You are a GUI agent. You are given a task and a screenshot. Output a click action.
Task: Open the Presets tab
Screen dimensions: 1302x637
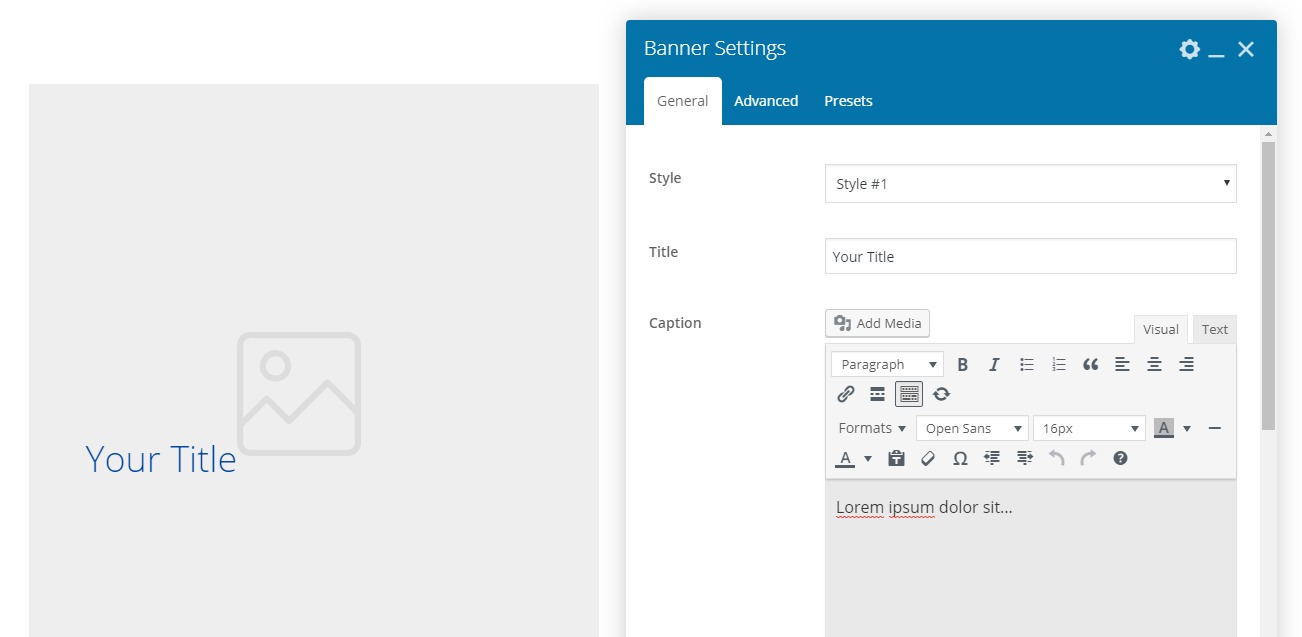(848, 101)
